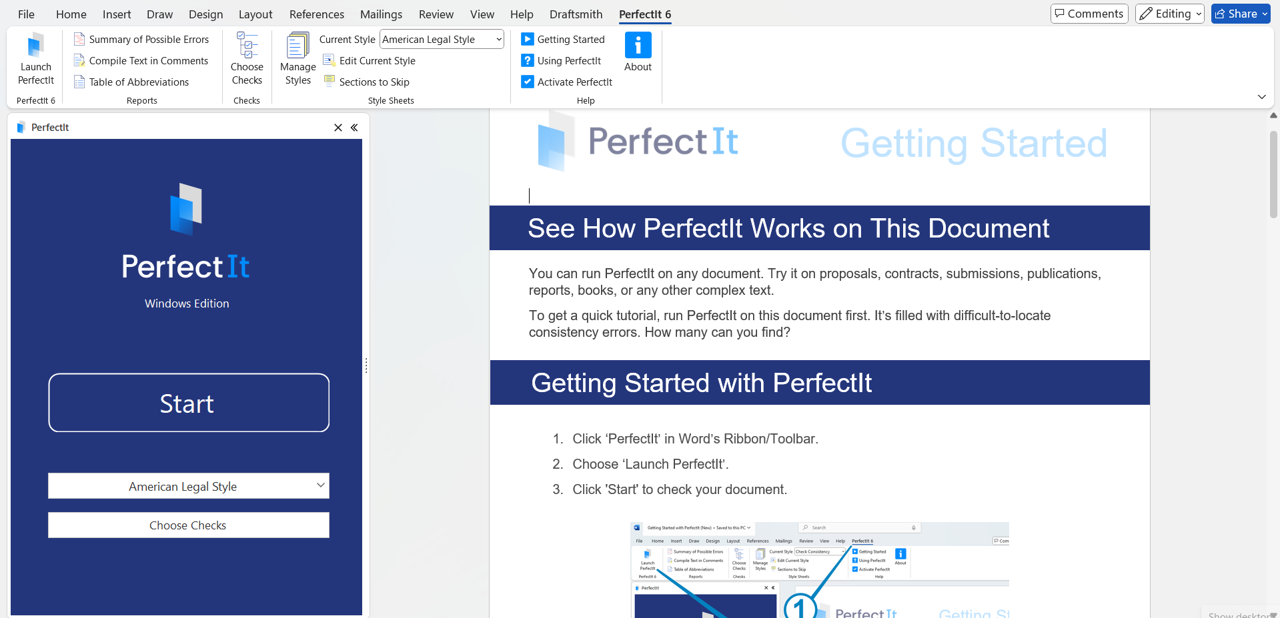
Task: Open Manage Styles in Style Sheets
Action: pyautogui.click(x=297, y=60)
